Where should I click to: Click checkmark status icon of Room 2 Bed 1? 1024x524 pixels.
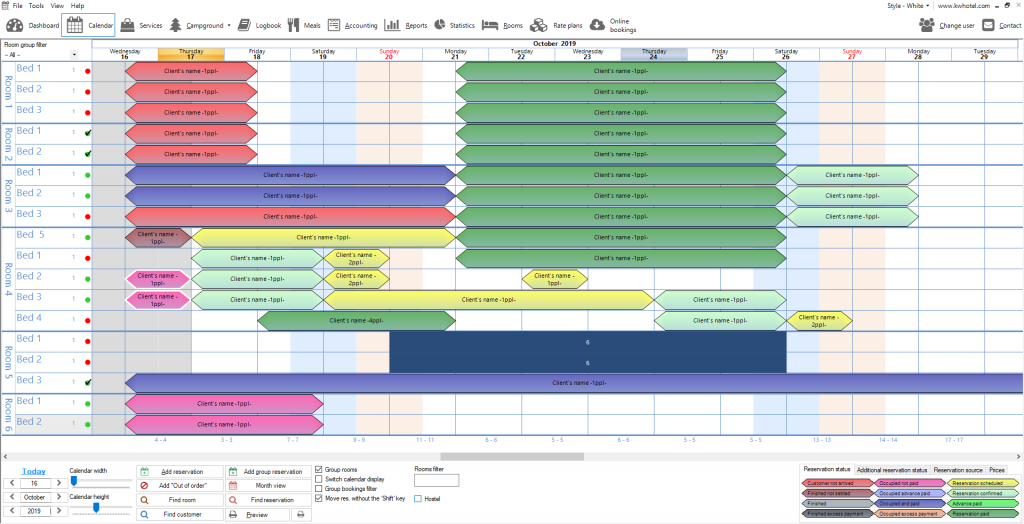point(88,133)
